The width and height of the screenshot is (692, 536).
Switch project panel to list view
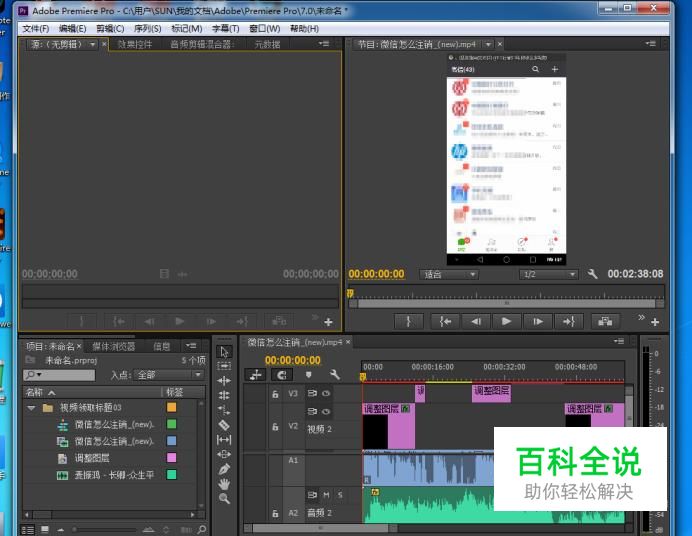28,530
